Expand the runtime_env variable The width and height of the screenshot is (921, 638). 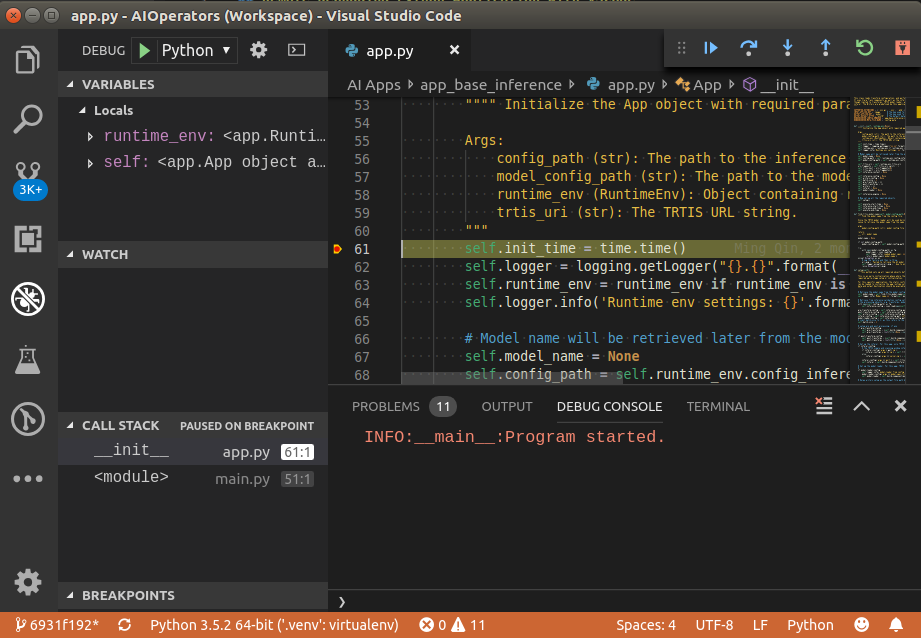click(x=90, y=136)
